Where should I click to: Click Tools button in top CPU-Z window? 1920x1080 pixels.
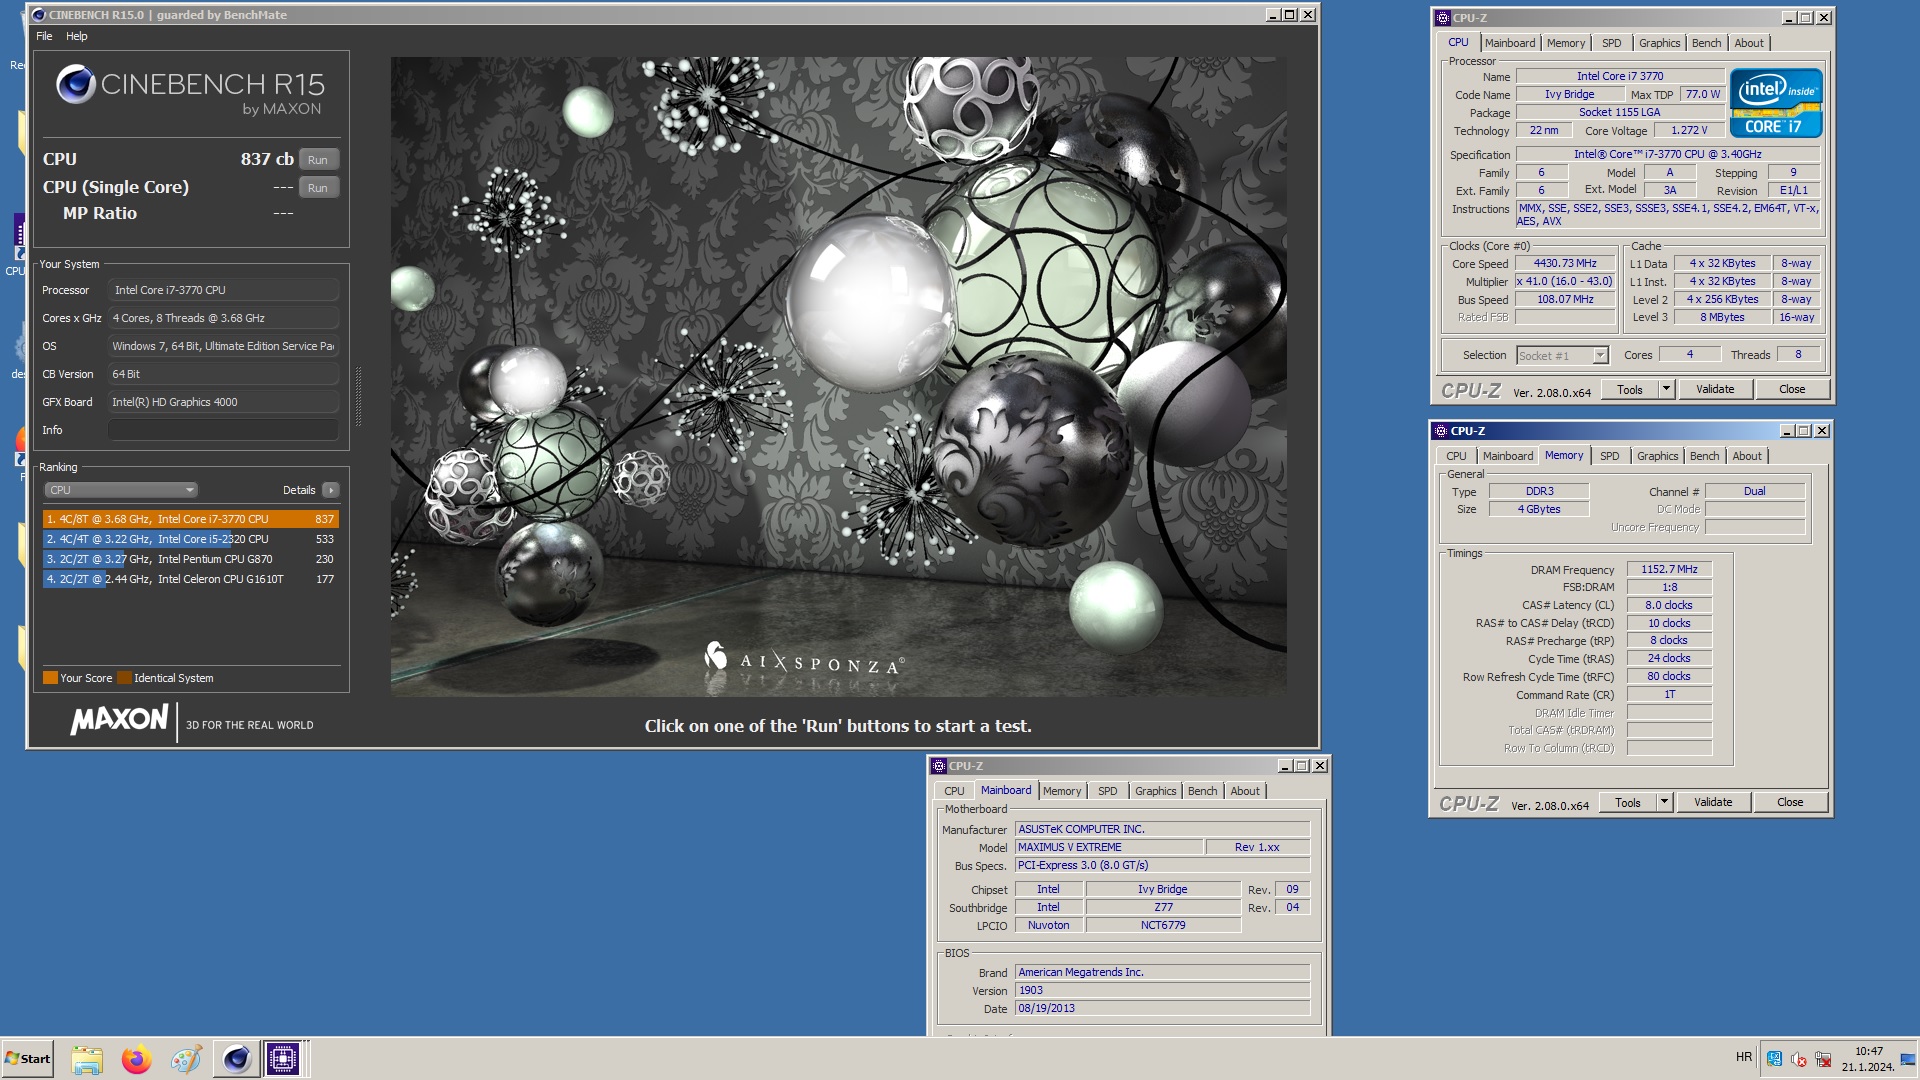[x=1629, y=390]
